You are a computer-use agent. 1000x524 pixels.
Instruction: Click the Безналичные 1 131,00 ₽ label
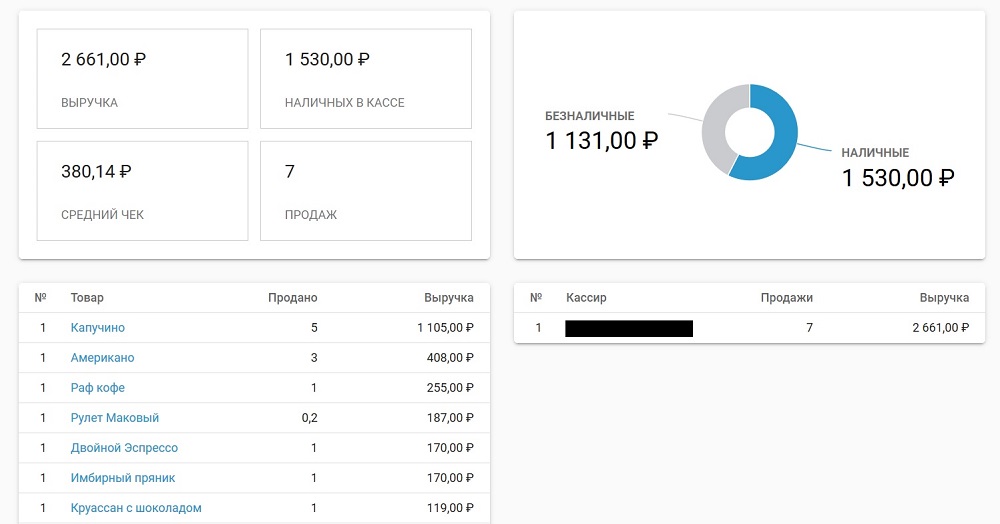pyautogui.click(x=601, y=132)
